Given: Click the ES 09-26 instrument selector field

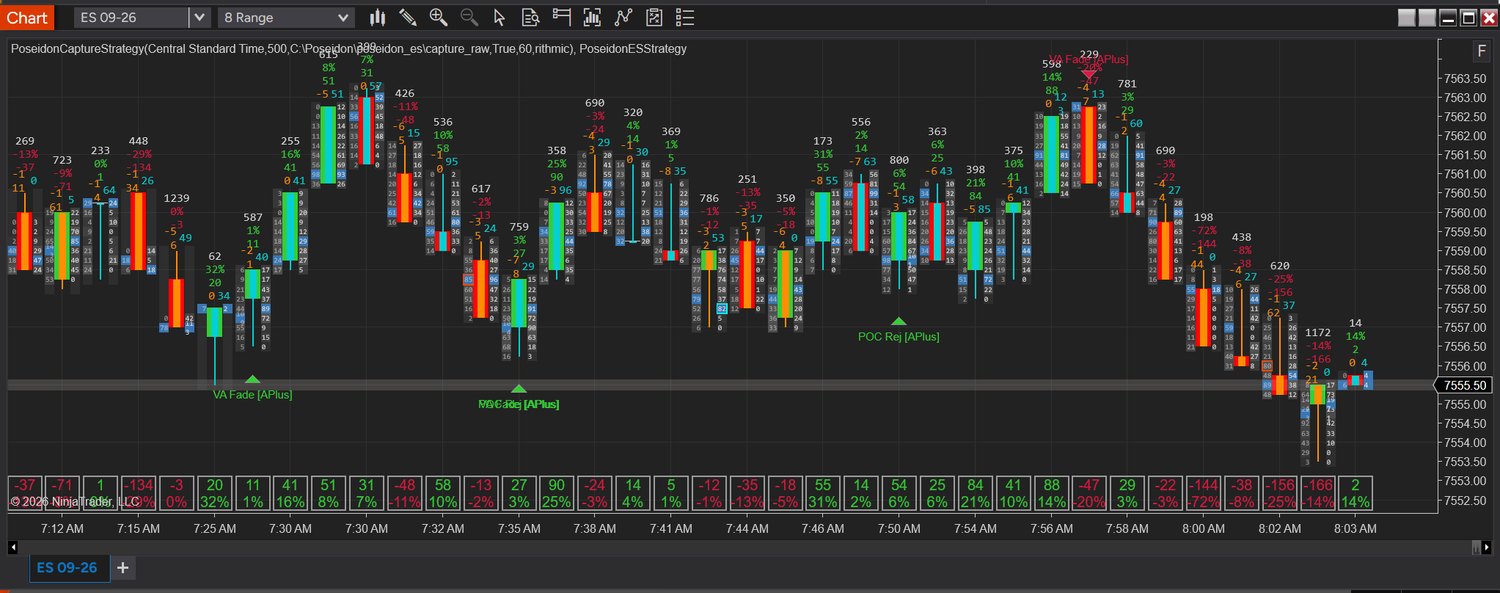Looking at the screenshot, I should pos(131,17).
